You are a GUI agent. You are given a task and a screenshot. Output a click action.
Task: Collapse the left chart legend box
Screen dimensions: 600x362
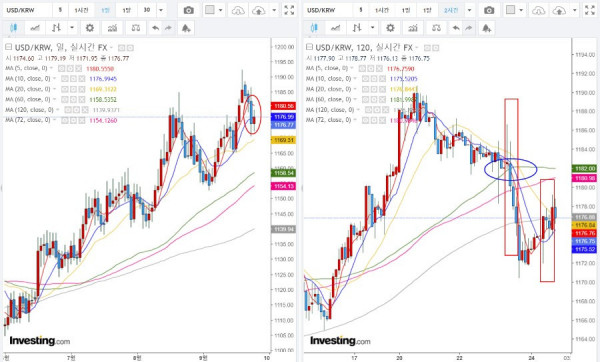point(8,47)
